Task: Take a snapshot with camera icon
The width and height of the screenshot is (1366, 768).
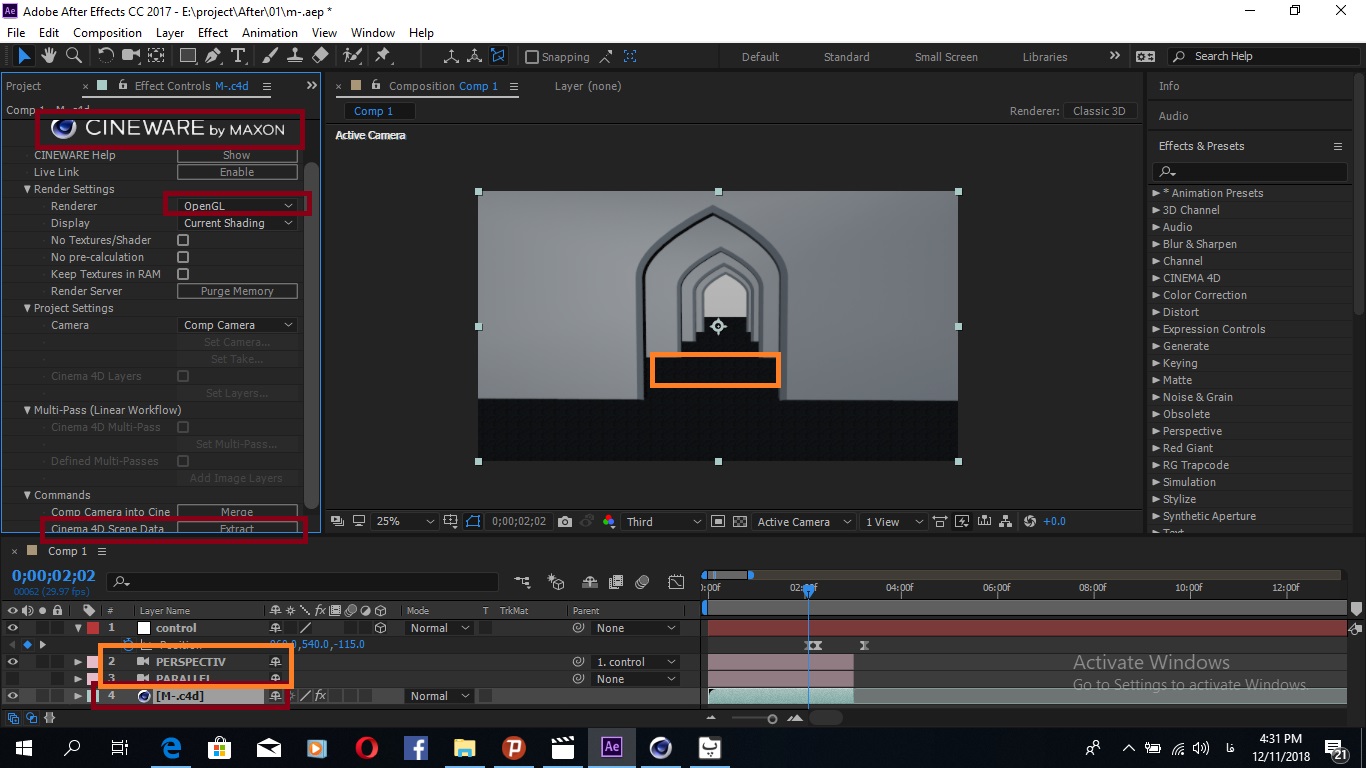Action: [565, 522]
